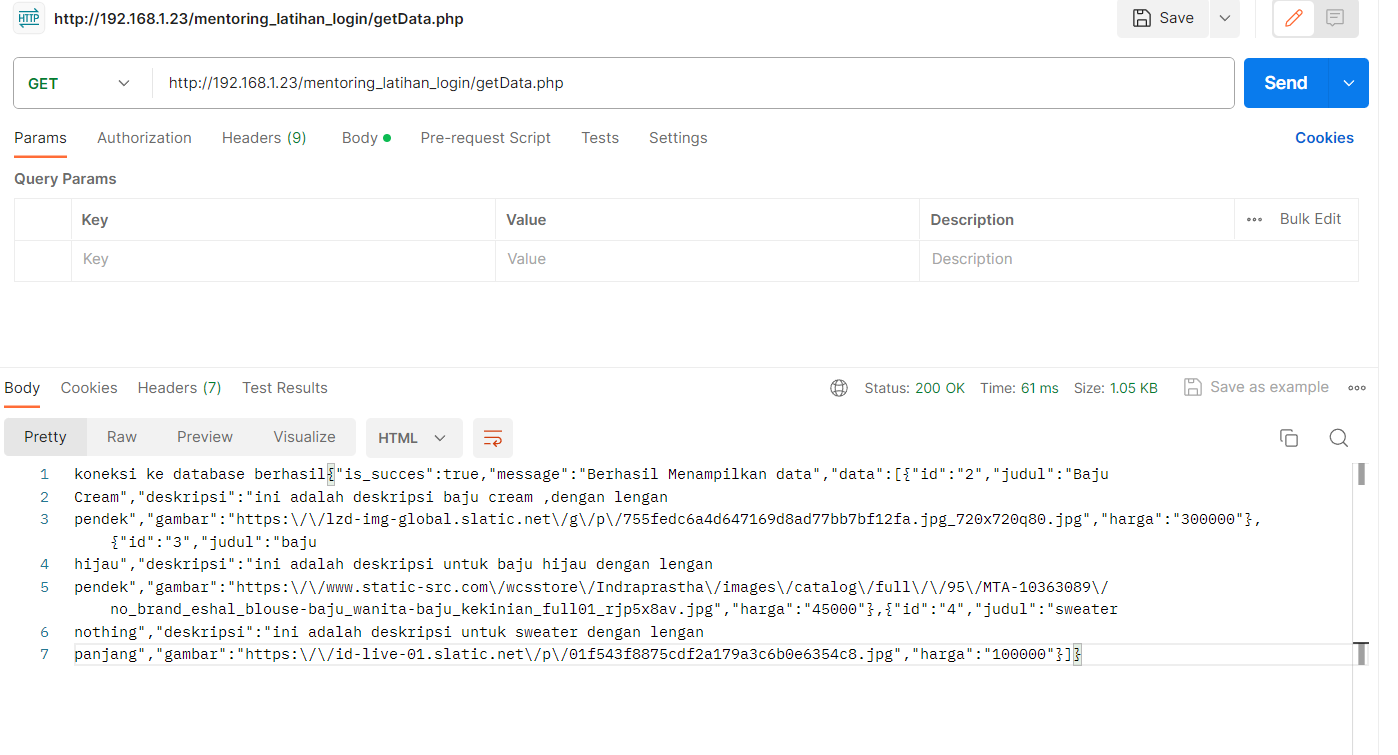
Task: Expand the Send button dropdown arrow
Action: click(1347, 83)
